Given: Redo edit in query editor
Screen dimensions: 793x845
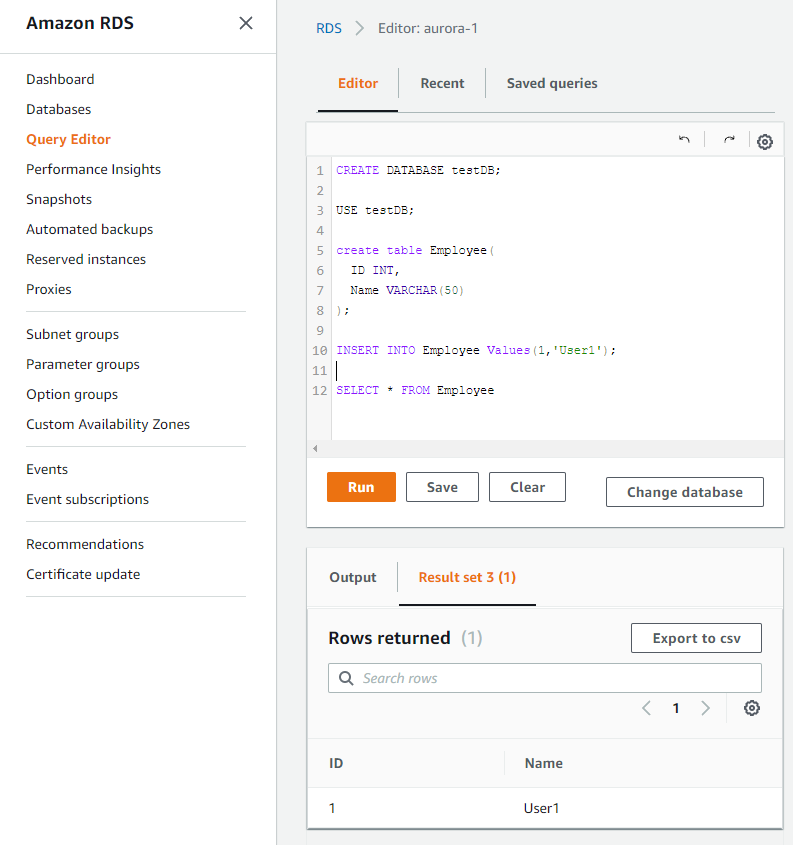Looking at the screenshot, I should pyautogui.click(x=729, y=140).
